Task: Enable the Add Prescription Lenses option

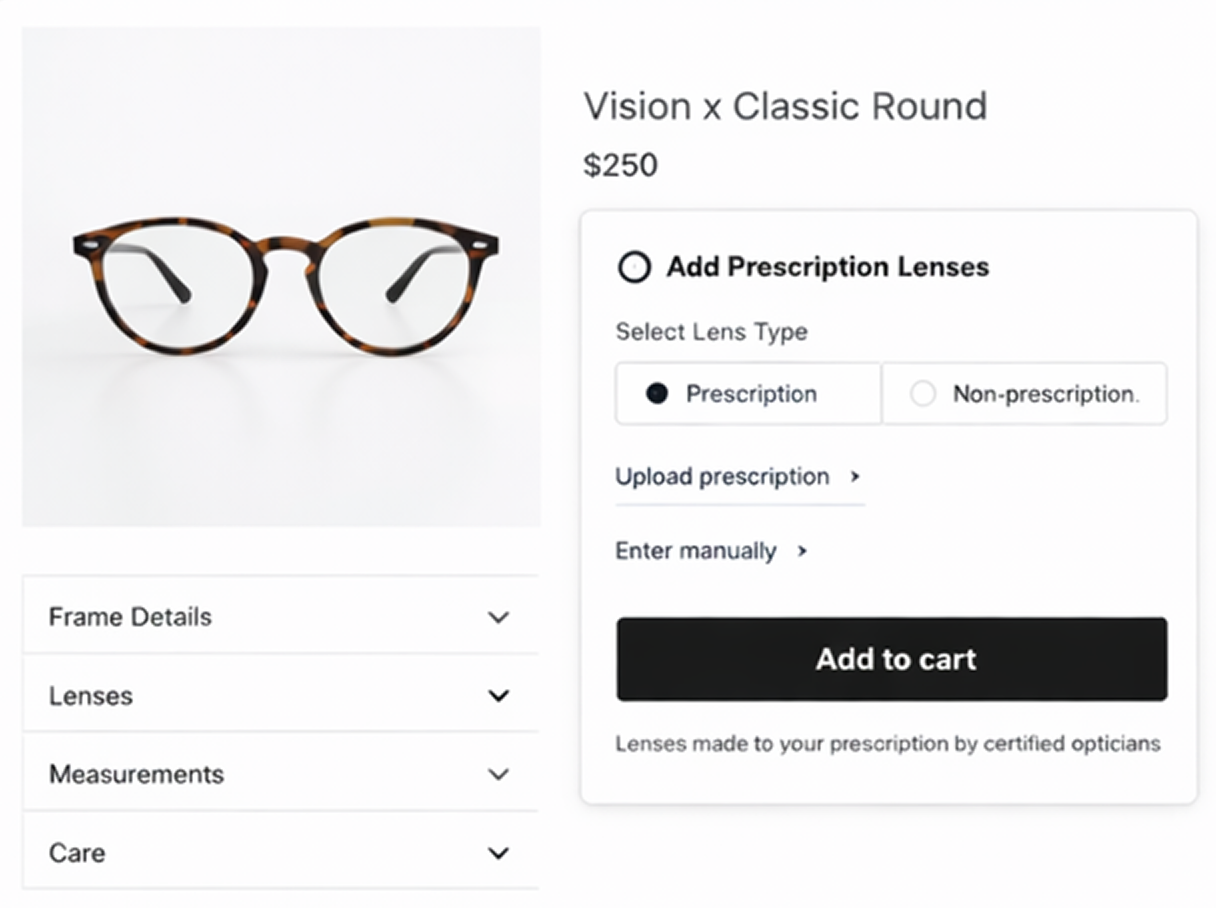Action: click(x=633, y=266)
